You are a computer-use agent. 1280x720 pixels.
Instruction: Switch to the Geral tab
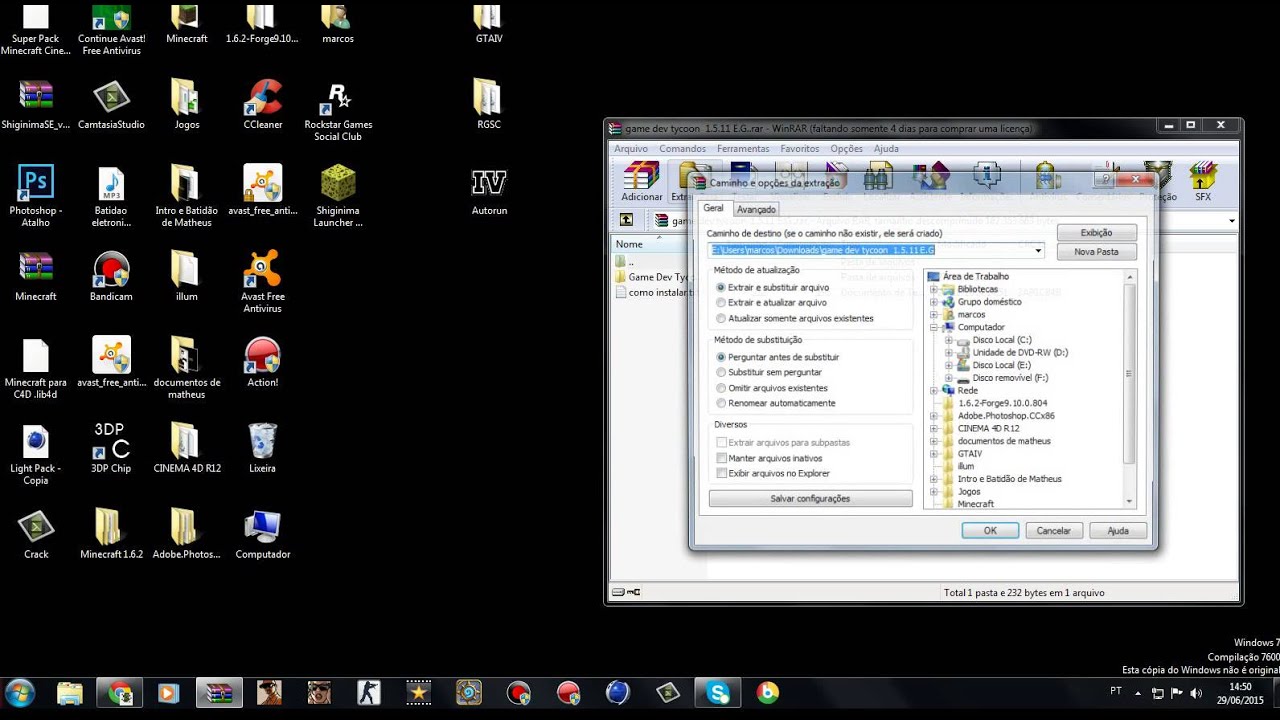pyautogui.click(x=714, y=208)
